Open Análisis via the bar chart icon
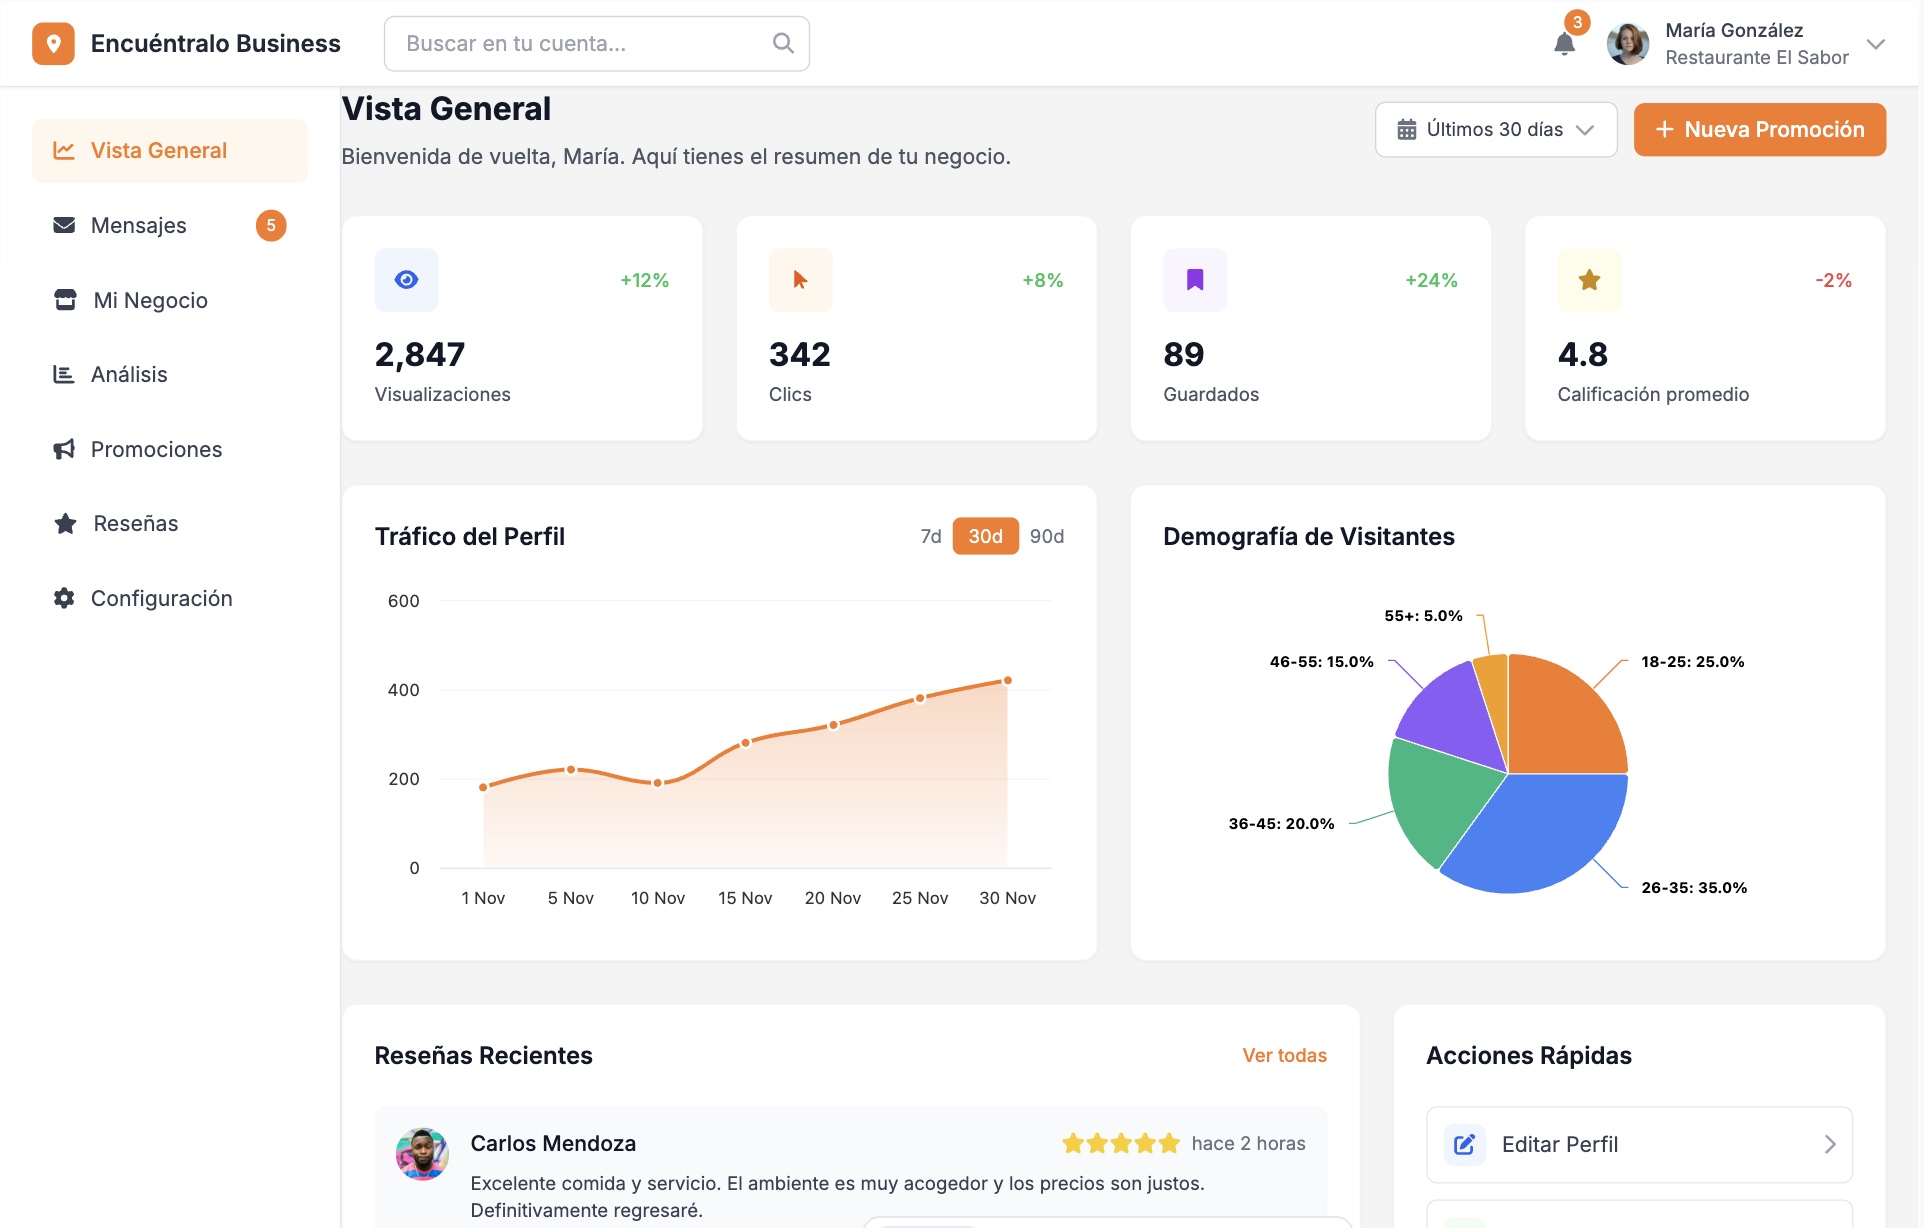1924x1228 pixels. [x=63, y=374]
